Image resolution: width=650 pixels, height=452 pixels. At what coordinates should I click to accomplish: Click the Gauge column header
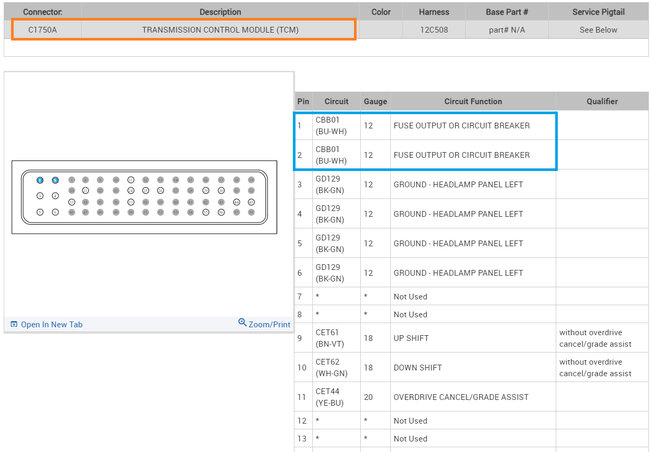[x=375, y=101]
